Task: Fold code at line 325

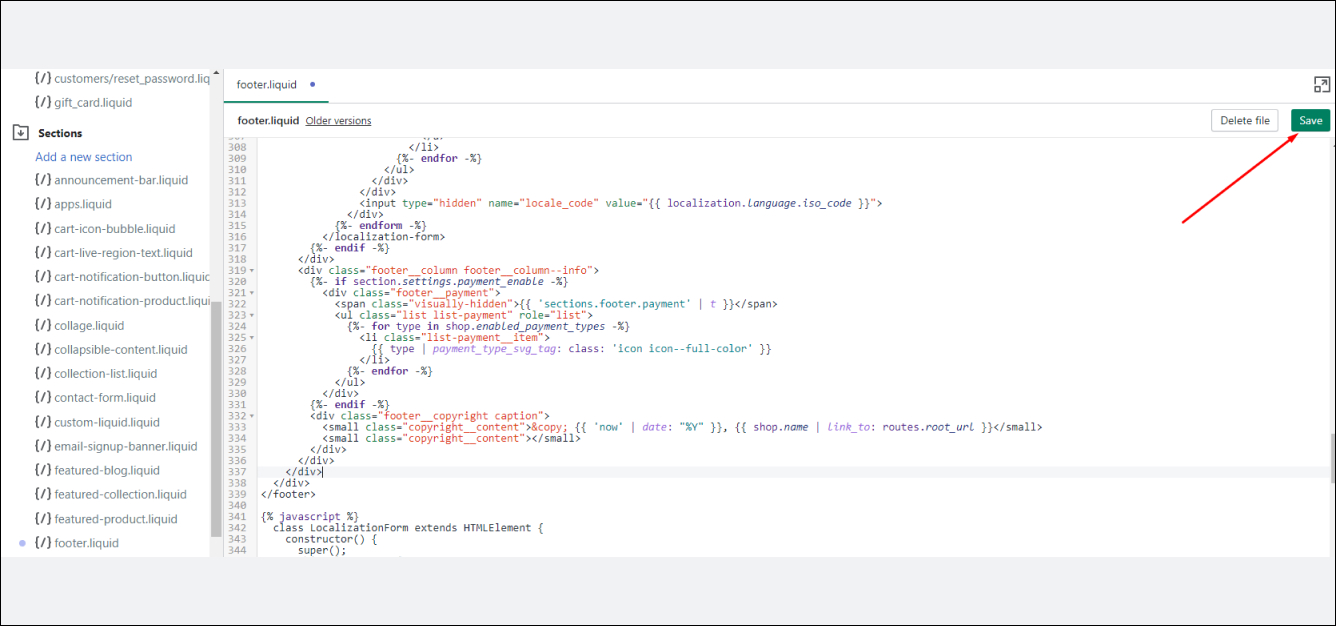Action: (x=252, y=338)
